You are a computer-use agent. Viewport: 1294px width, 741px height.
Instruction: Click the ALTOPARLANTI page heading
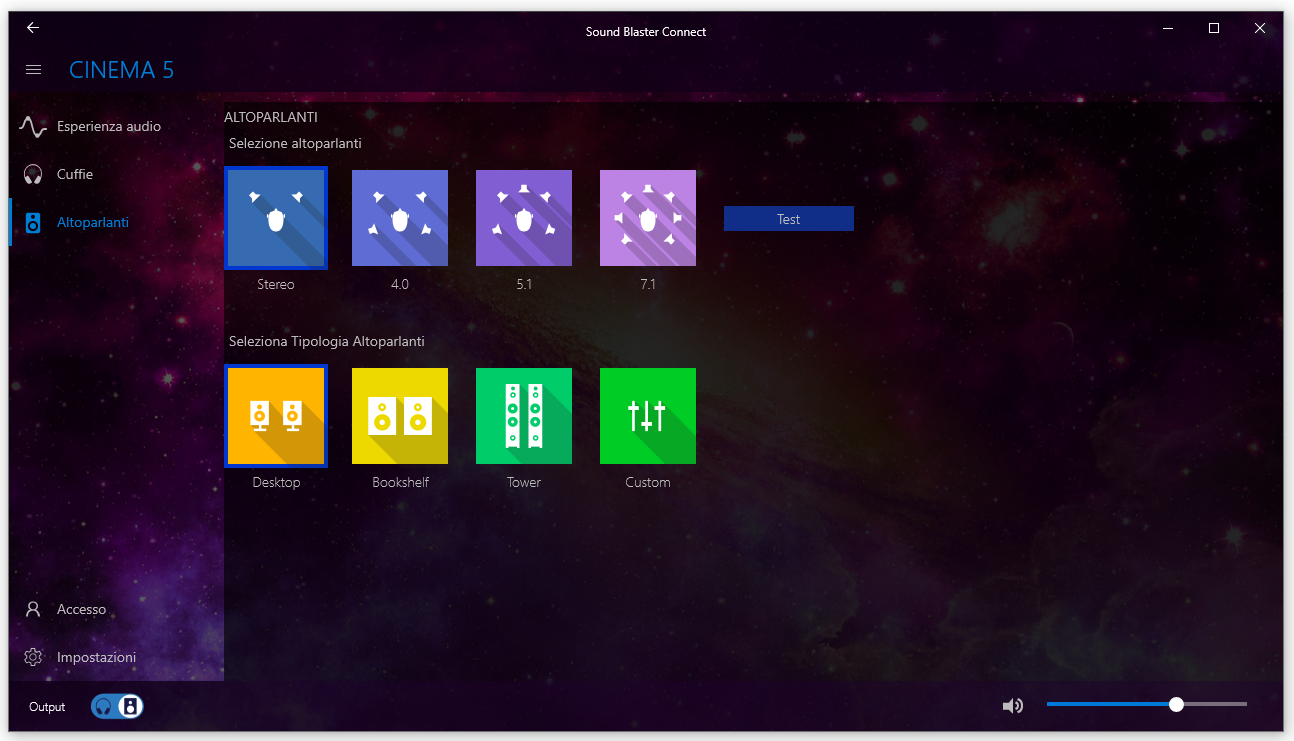click(x=271, y=118)
